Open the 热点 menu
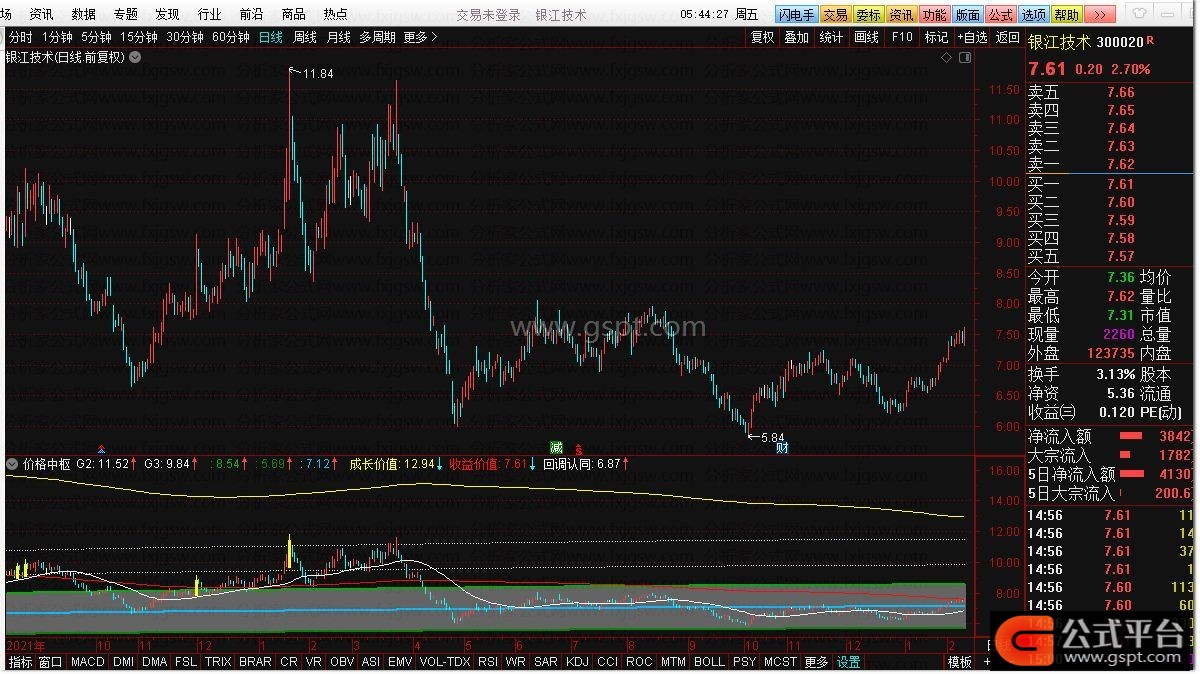The width and height of the screenshot is (1200, 674). coord(336,15)
